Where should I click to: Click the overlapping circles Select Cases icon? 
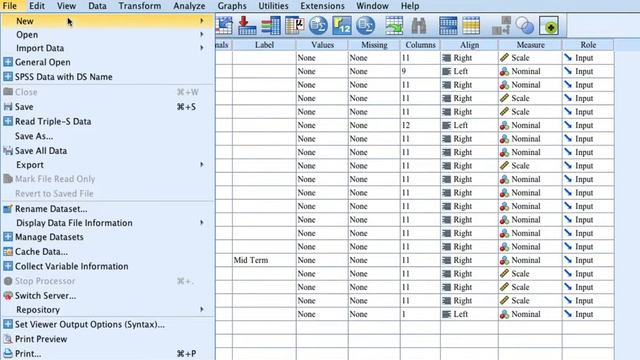coord(524,26)
